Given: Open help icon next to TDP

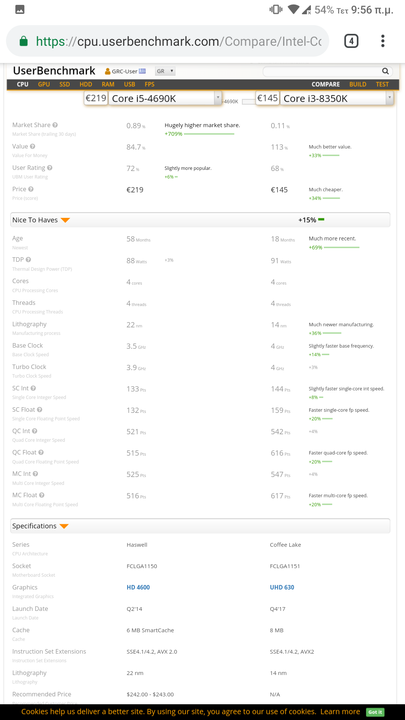Looking at the screenshot, I should (x=28, y=260).
